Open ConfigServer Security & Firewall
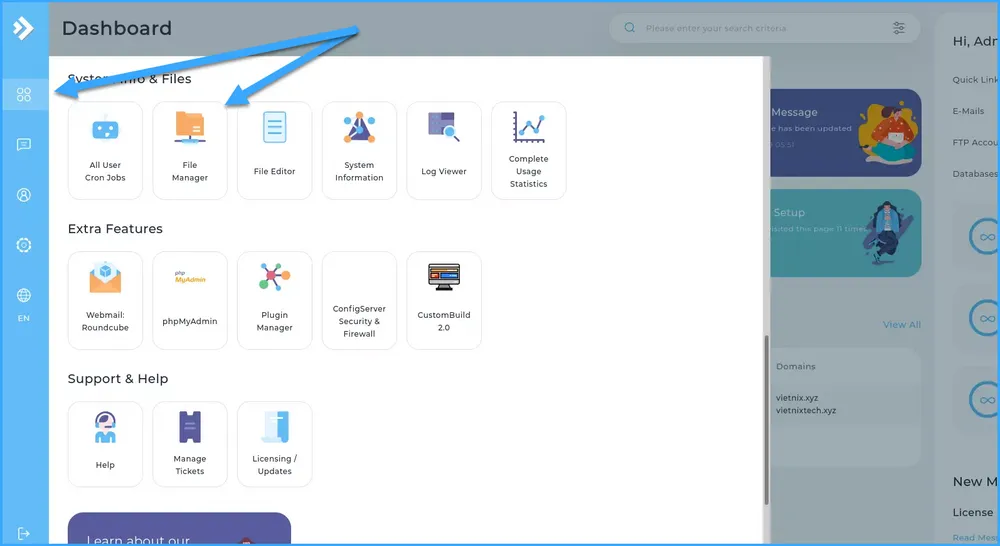 click(x=359, y=300)
